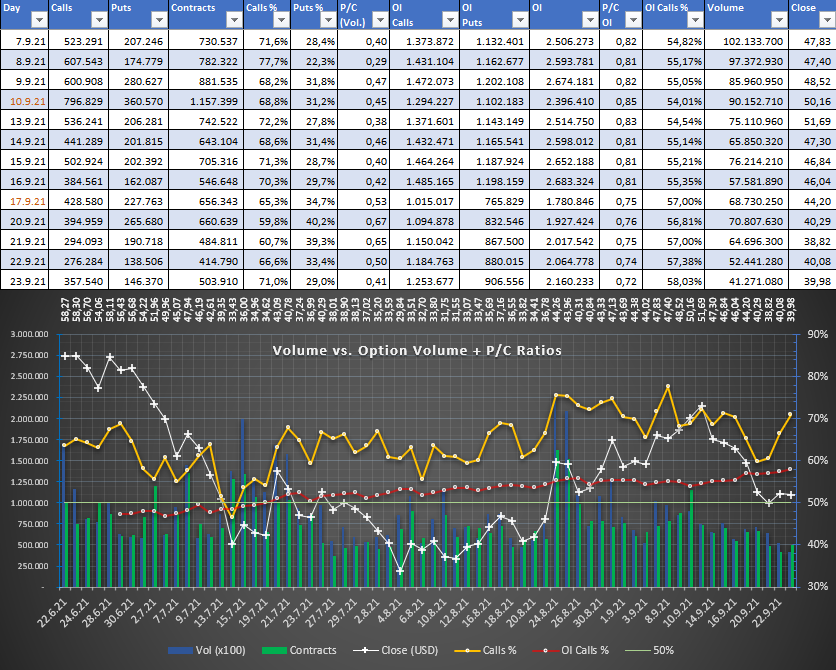Open the OI column filter dropdown
This screenshot has height=670, width=836.
coord(590,20)
